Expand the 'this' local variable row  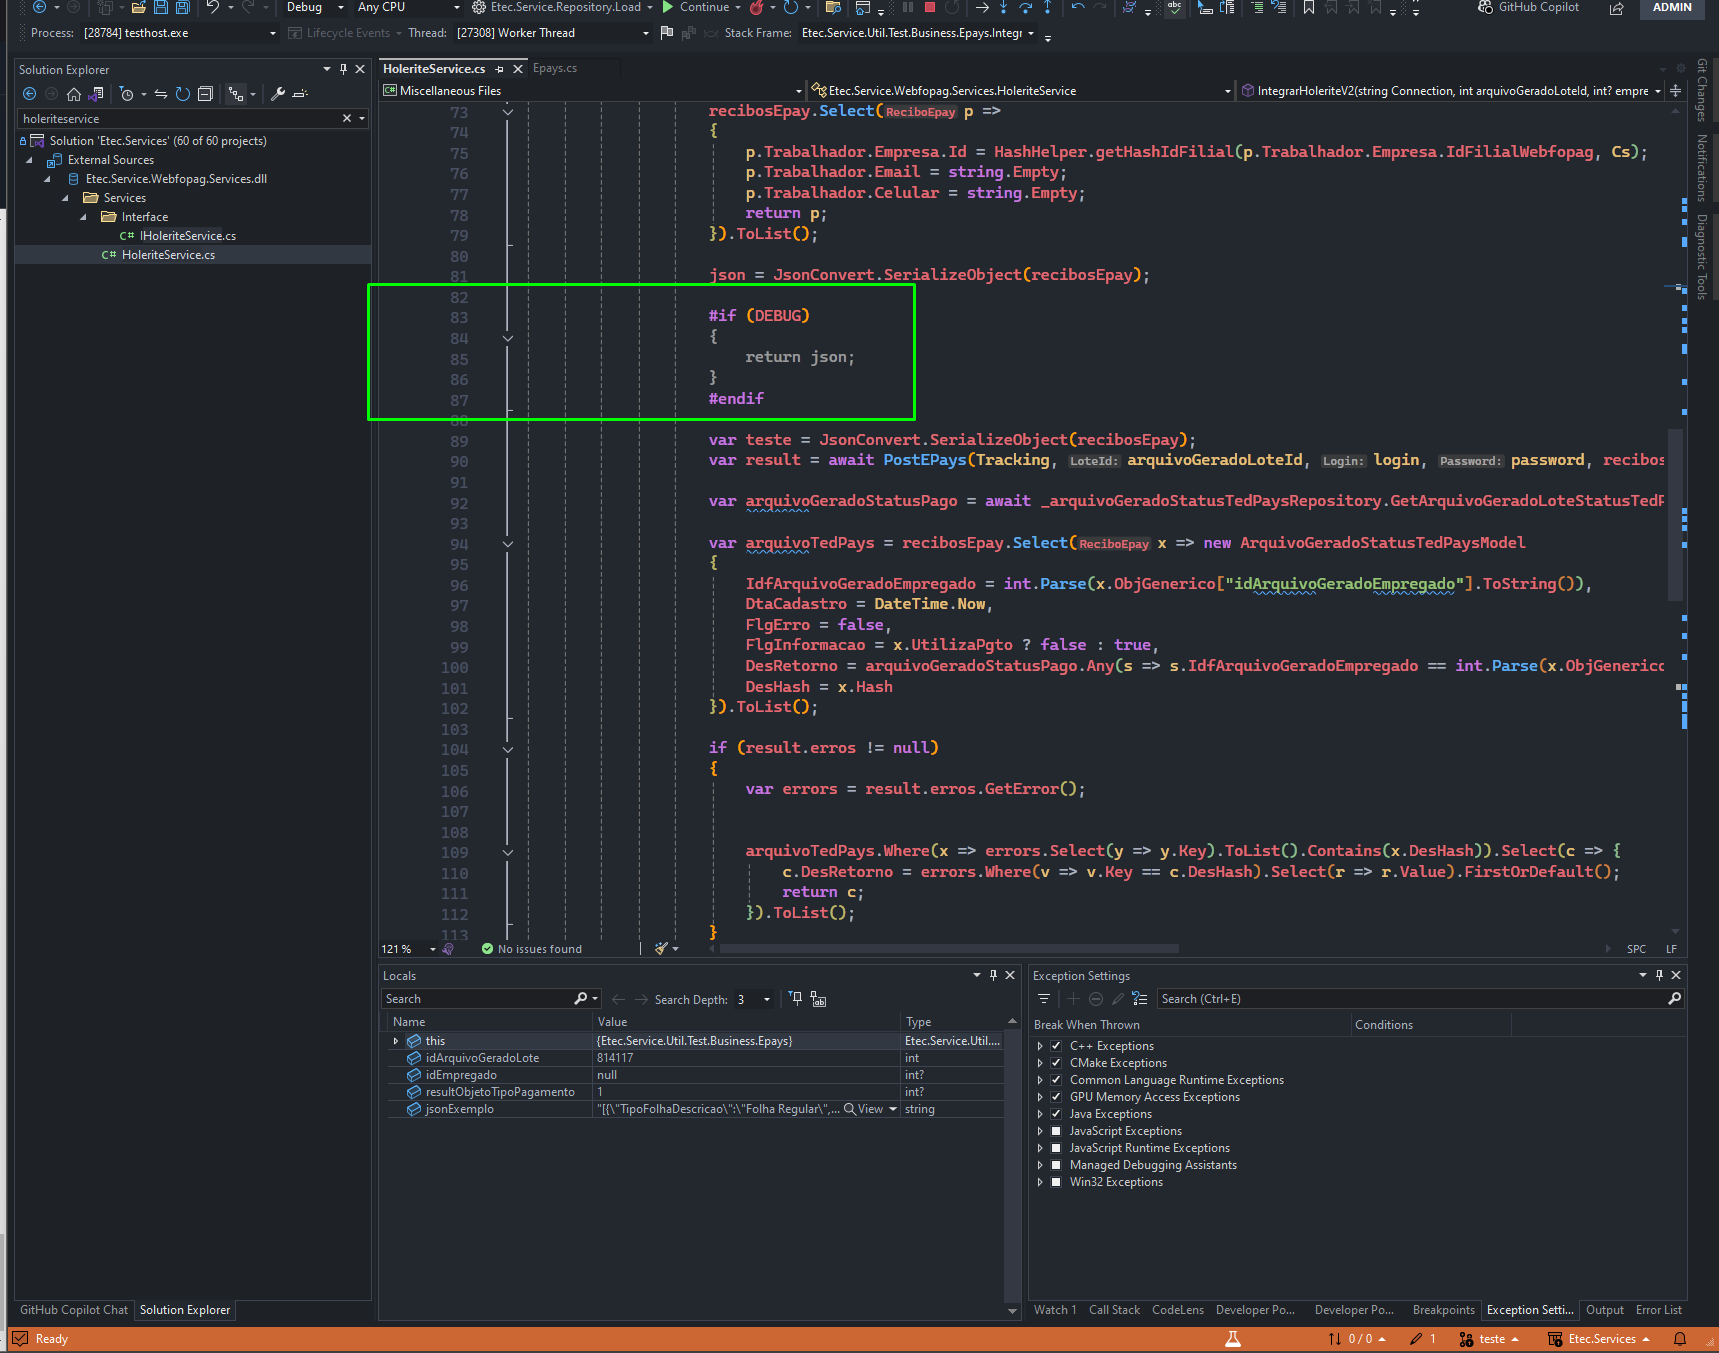coord(396,1041)
